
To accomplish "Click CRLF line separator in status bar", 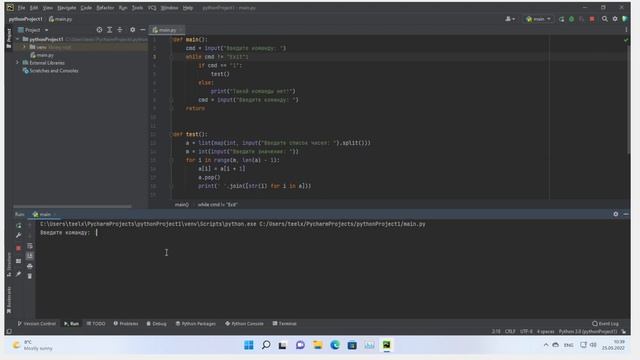I will click(x=510, y=331).
